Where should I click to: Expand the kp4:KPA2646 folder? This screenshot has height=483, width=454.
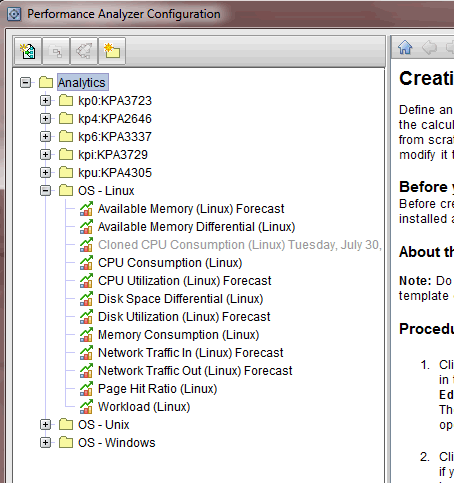coord(45,118)
